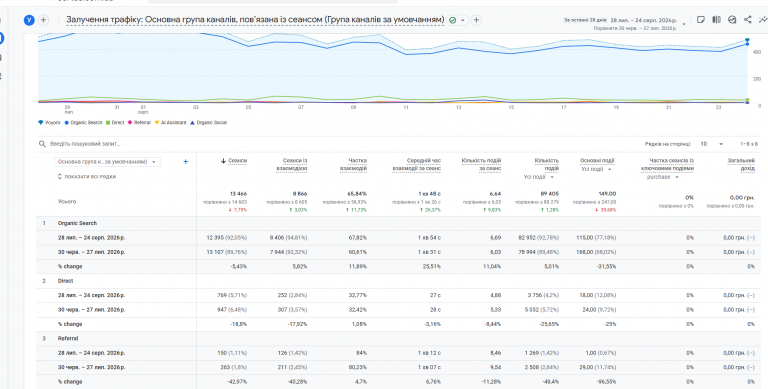The width and height of the screenshot is (768, 389).
Task: Select the Referral channel row header
Action: click(68, 339)
